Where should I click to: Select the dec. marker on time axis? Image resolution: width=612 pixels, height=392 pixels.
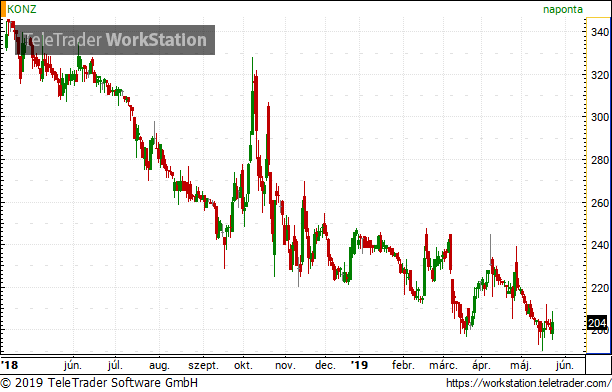[x=325, y=365]
